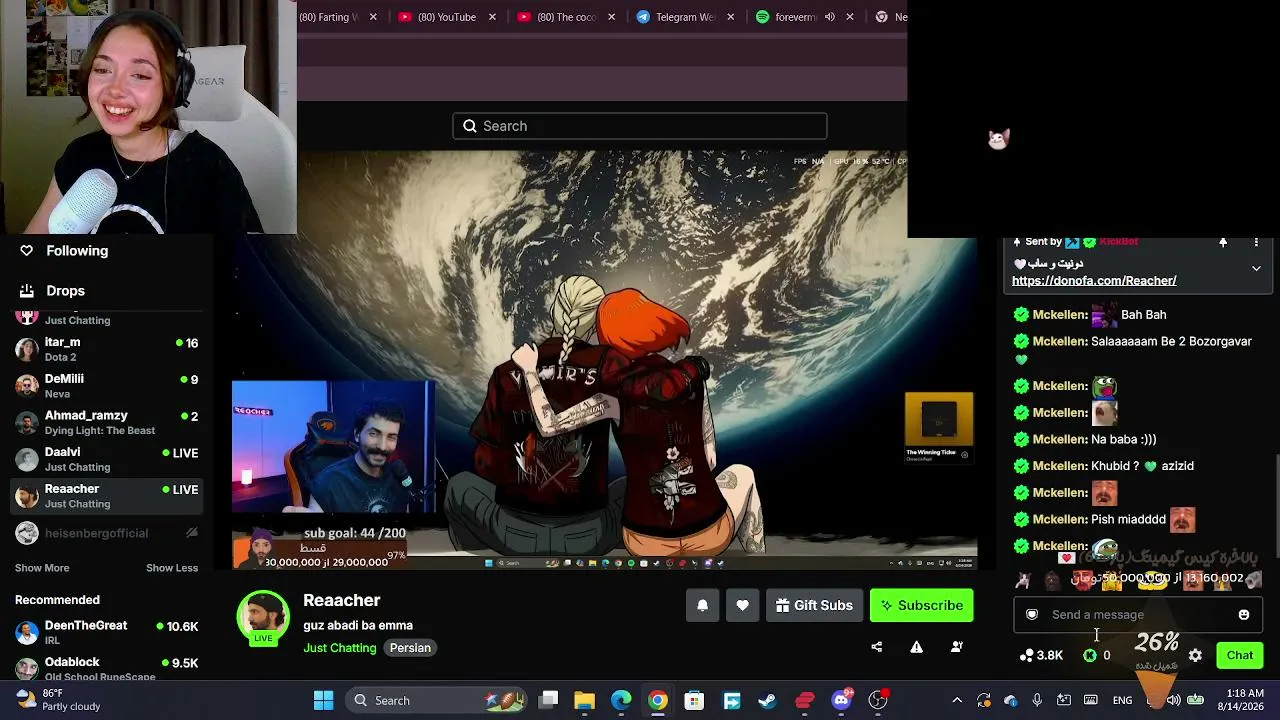The width and height of the screenshot is (1280, 720).
Task: Show hidden system tray icons
Action: 957,700
